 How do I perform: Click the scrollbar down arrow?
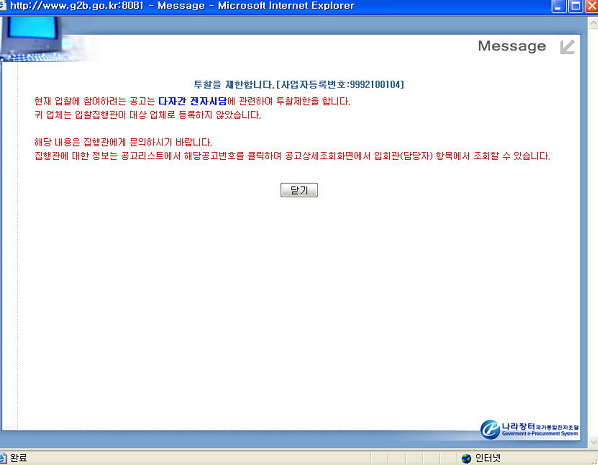pos(593,442)
